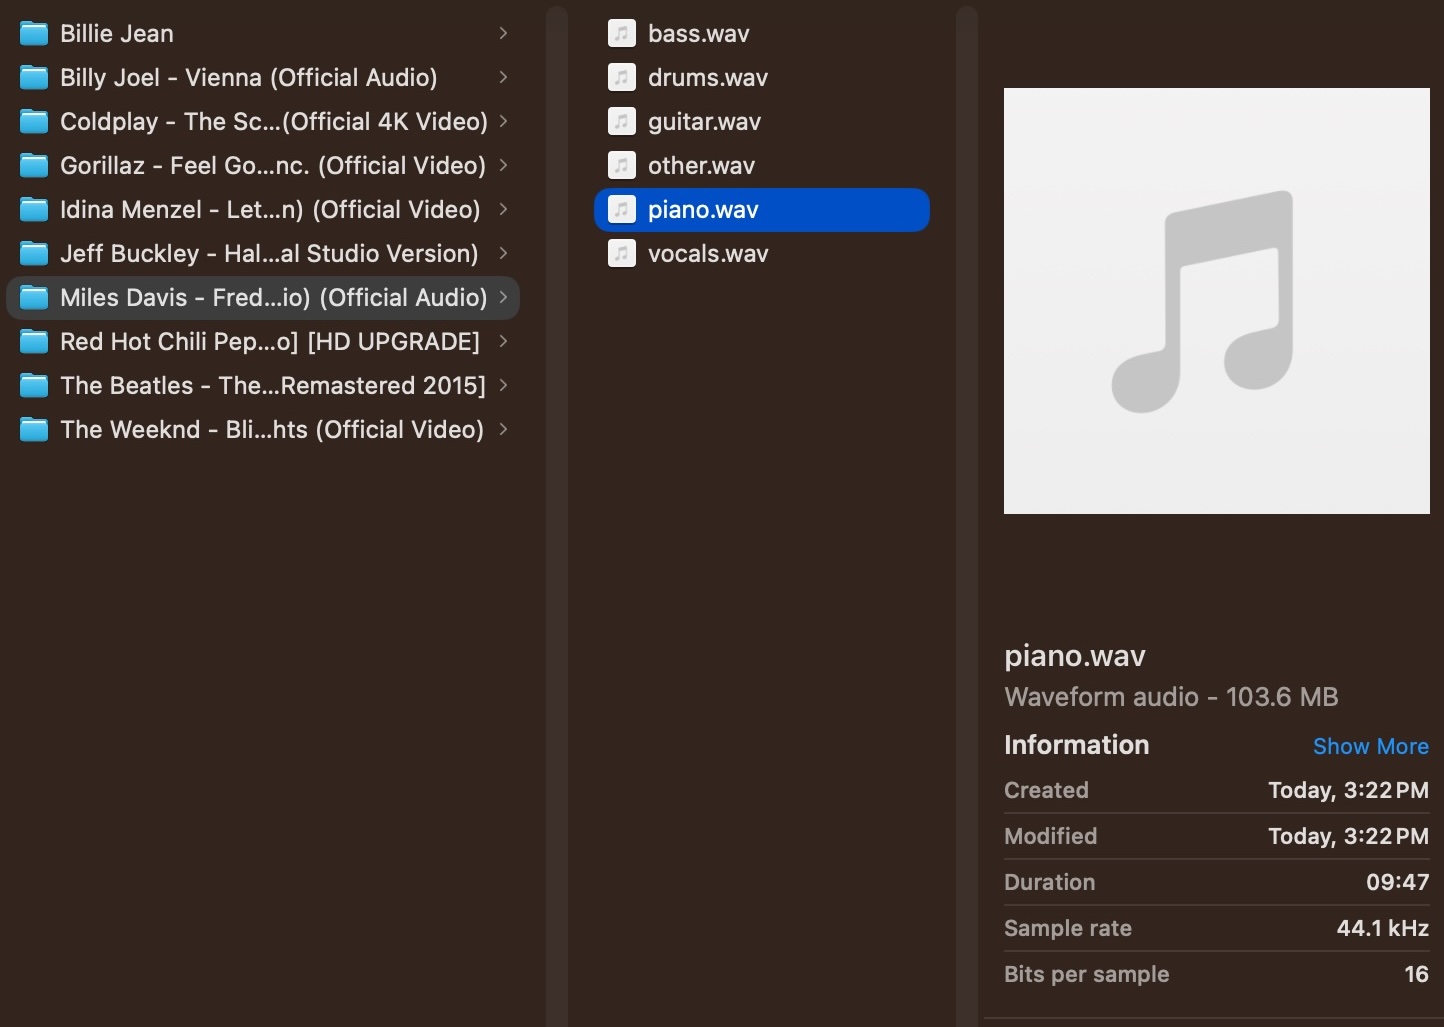Expand the Coldplay folder chevron

[503, 121]
